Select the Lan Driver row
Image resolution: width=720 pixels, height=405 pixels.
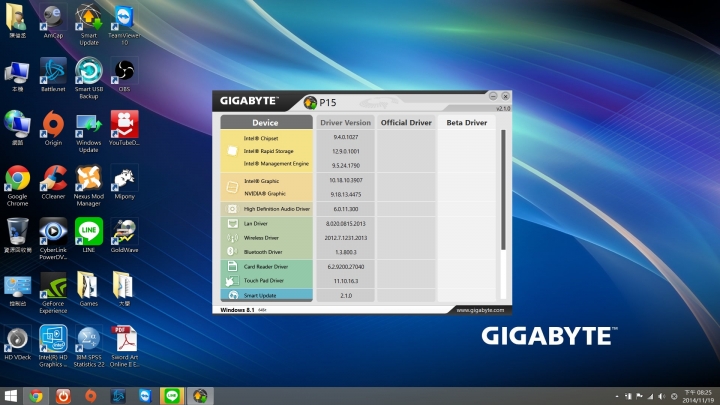(266, 224)
